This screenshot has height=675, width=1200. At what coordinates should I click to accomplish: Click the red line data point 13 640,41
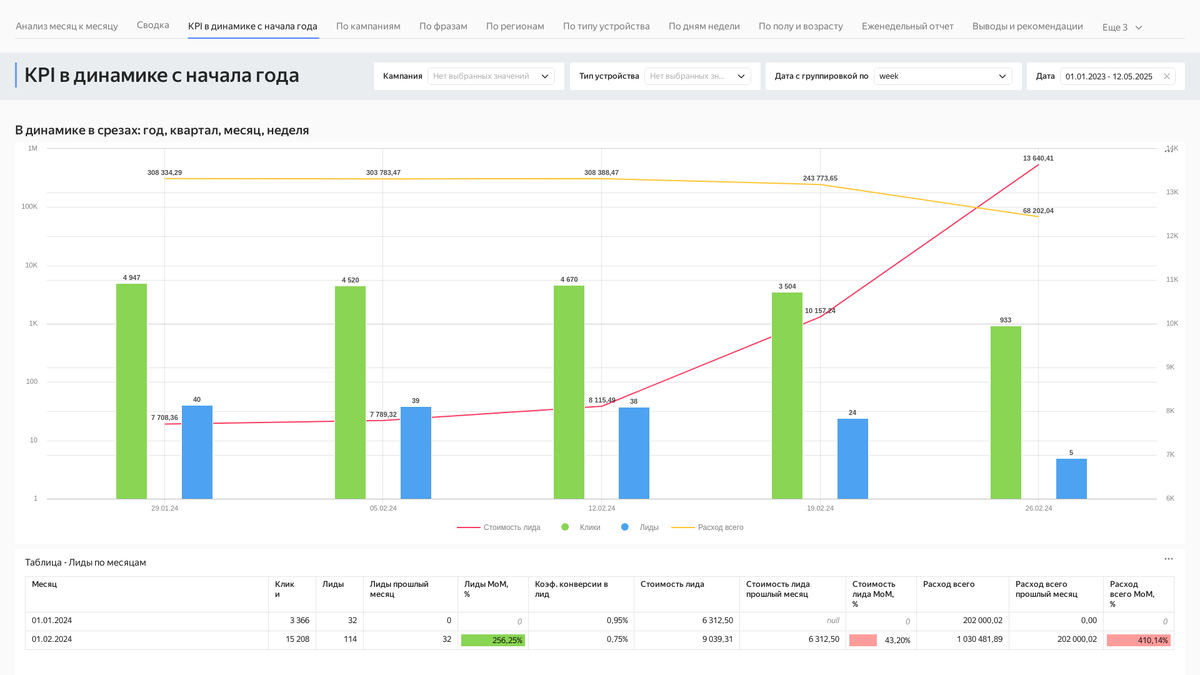click(1039, 164)
